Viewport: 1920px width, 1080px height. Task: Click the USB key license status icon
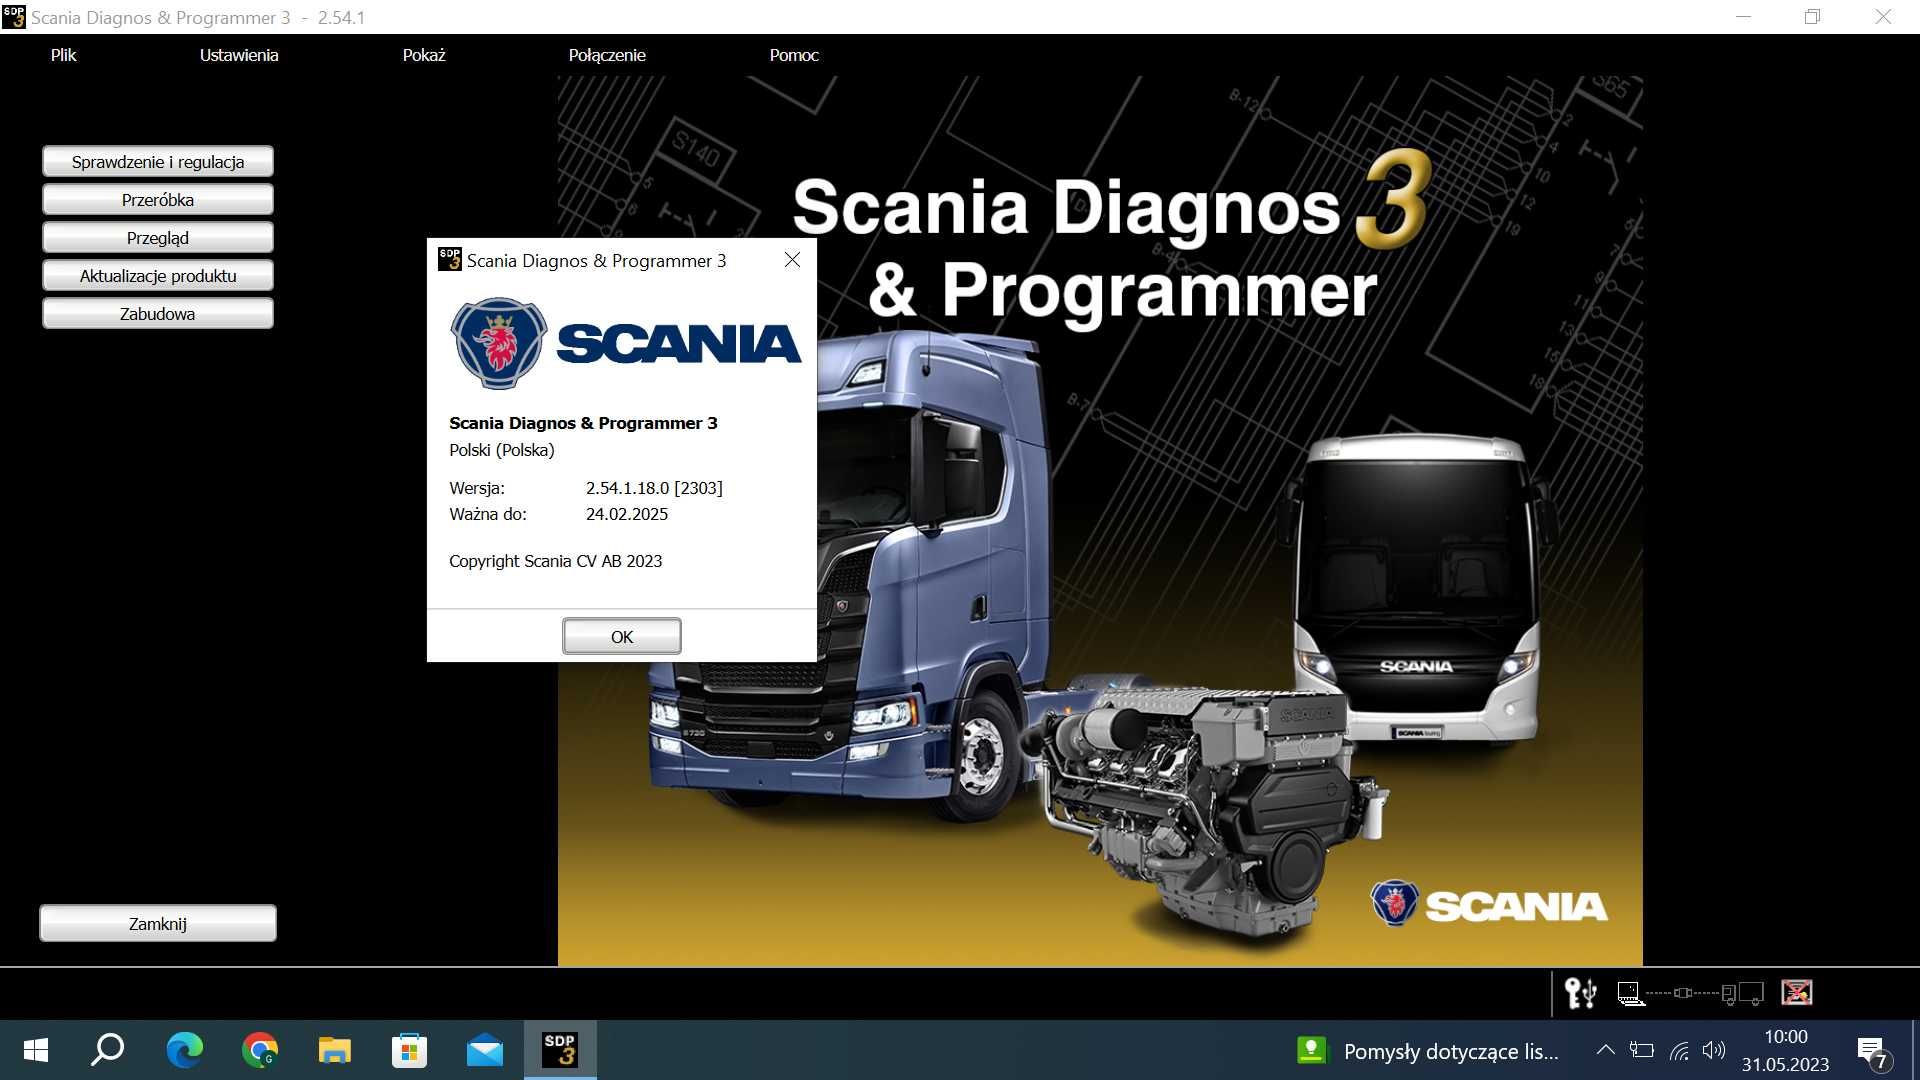pos(1580,993)
